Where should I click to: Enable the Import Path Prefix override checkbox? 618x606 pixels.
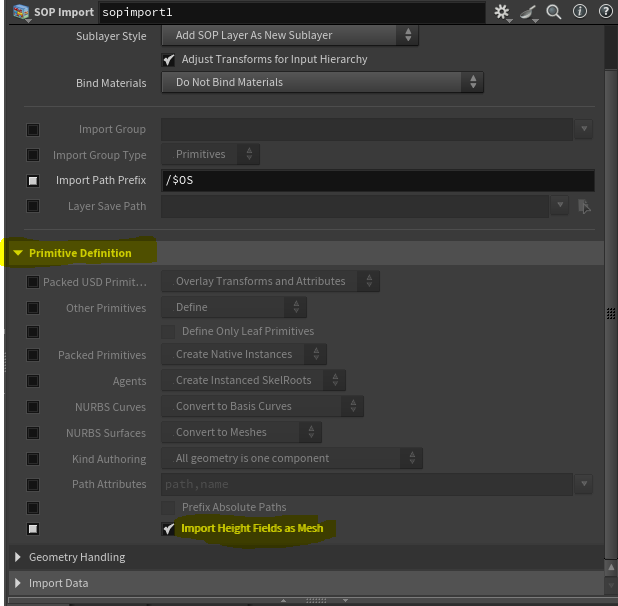[x=33, y=181]
